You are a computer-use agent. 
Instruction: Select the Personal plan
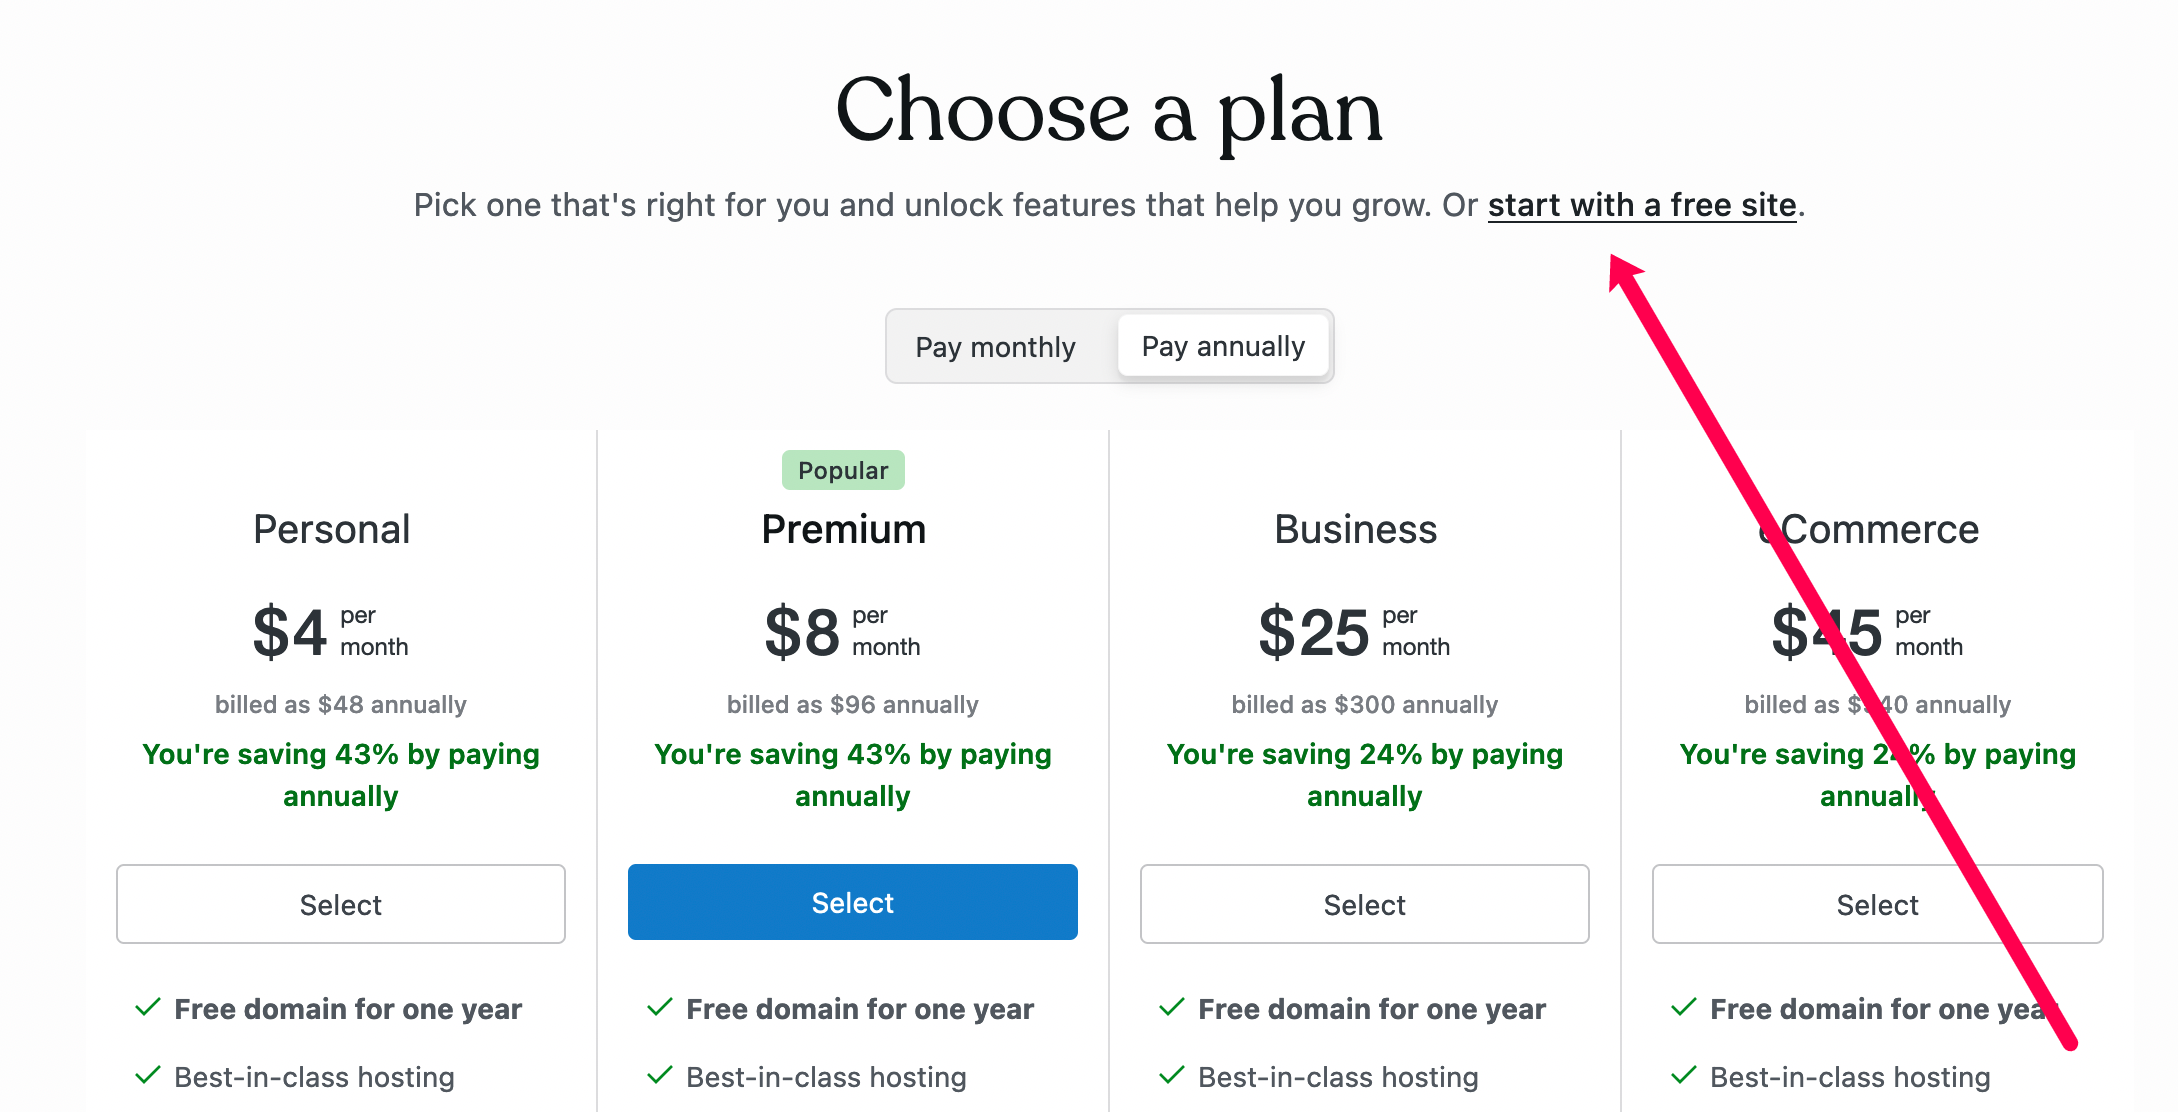coord(341,904)
